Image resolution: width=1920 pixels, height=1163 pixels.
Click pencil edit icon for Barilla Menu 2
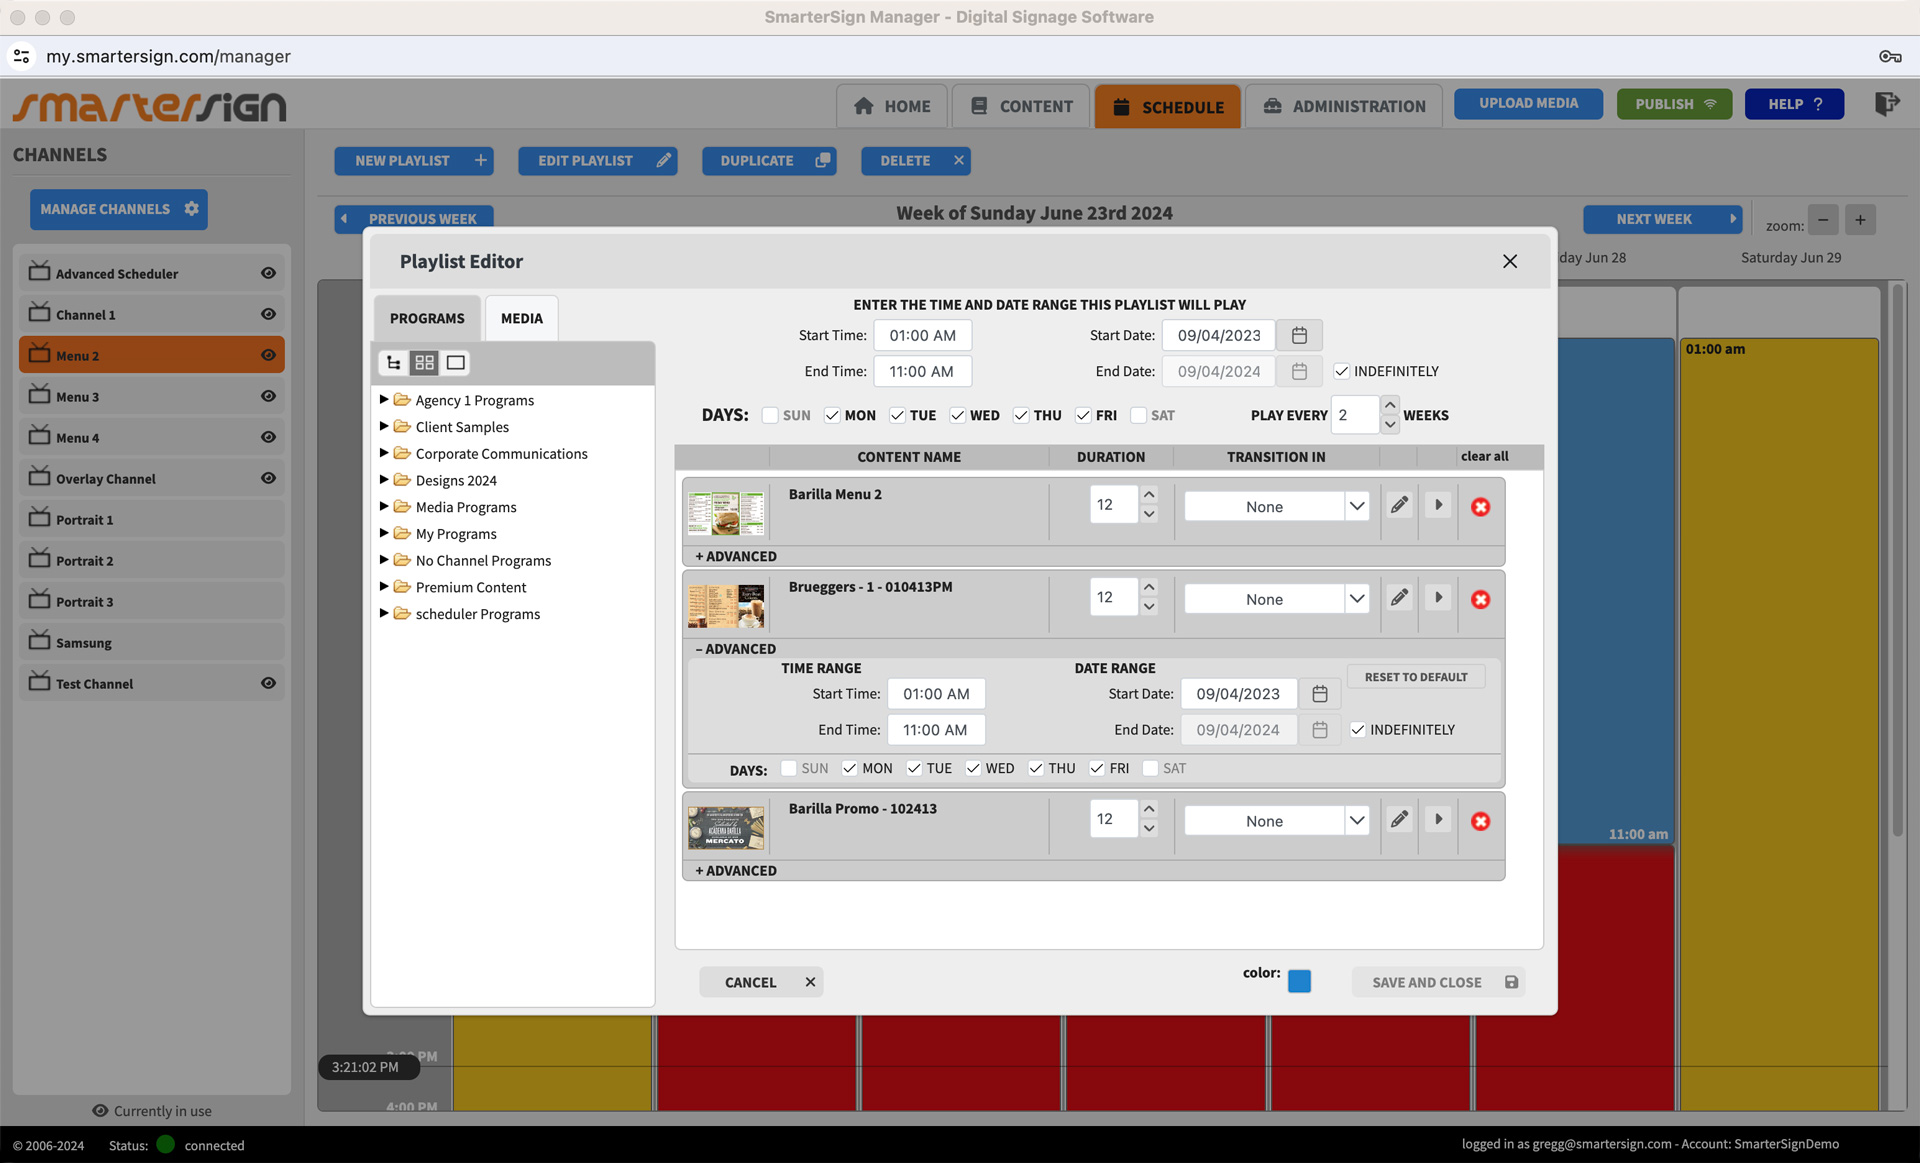tap(1399, 505)
